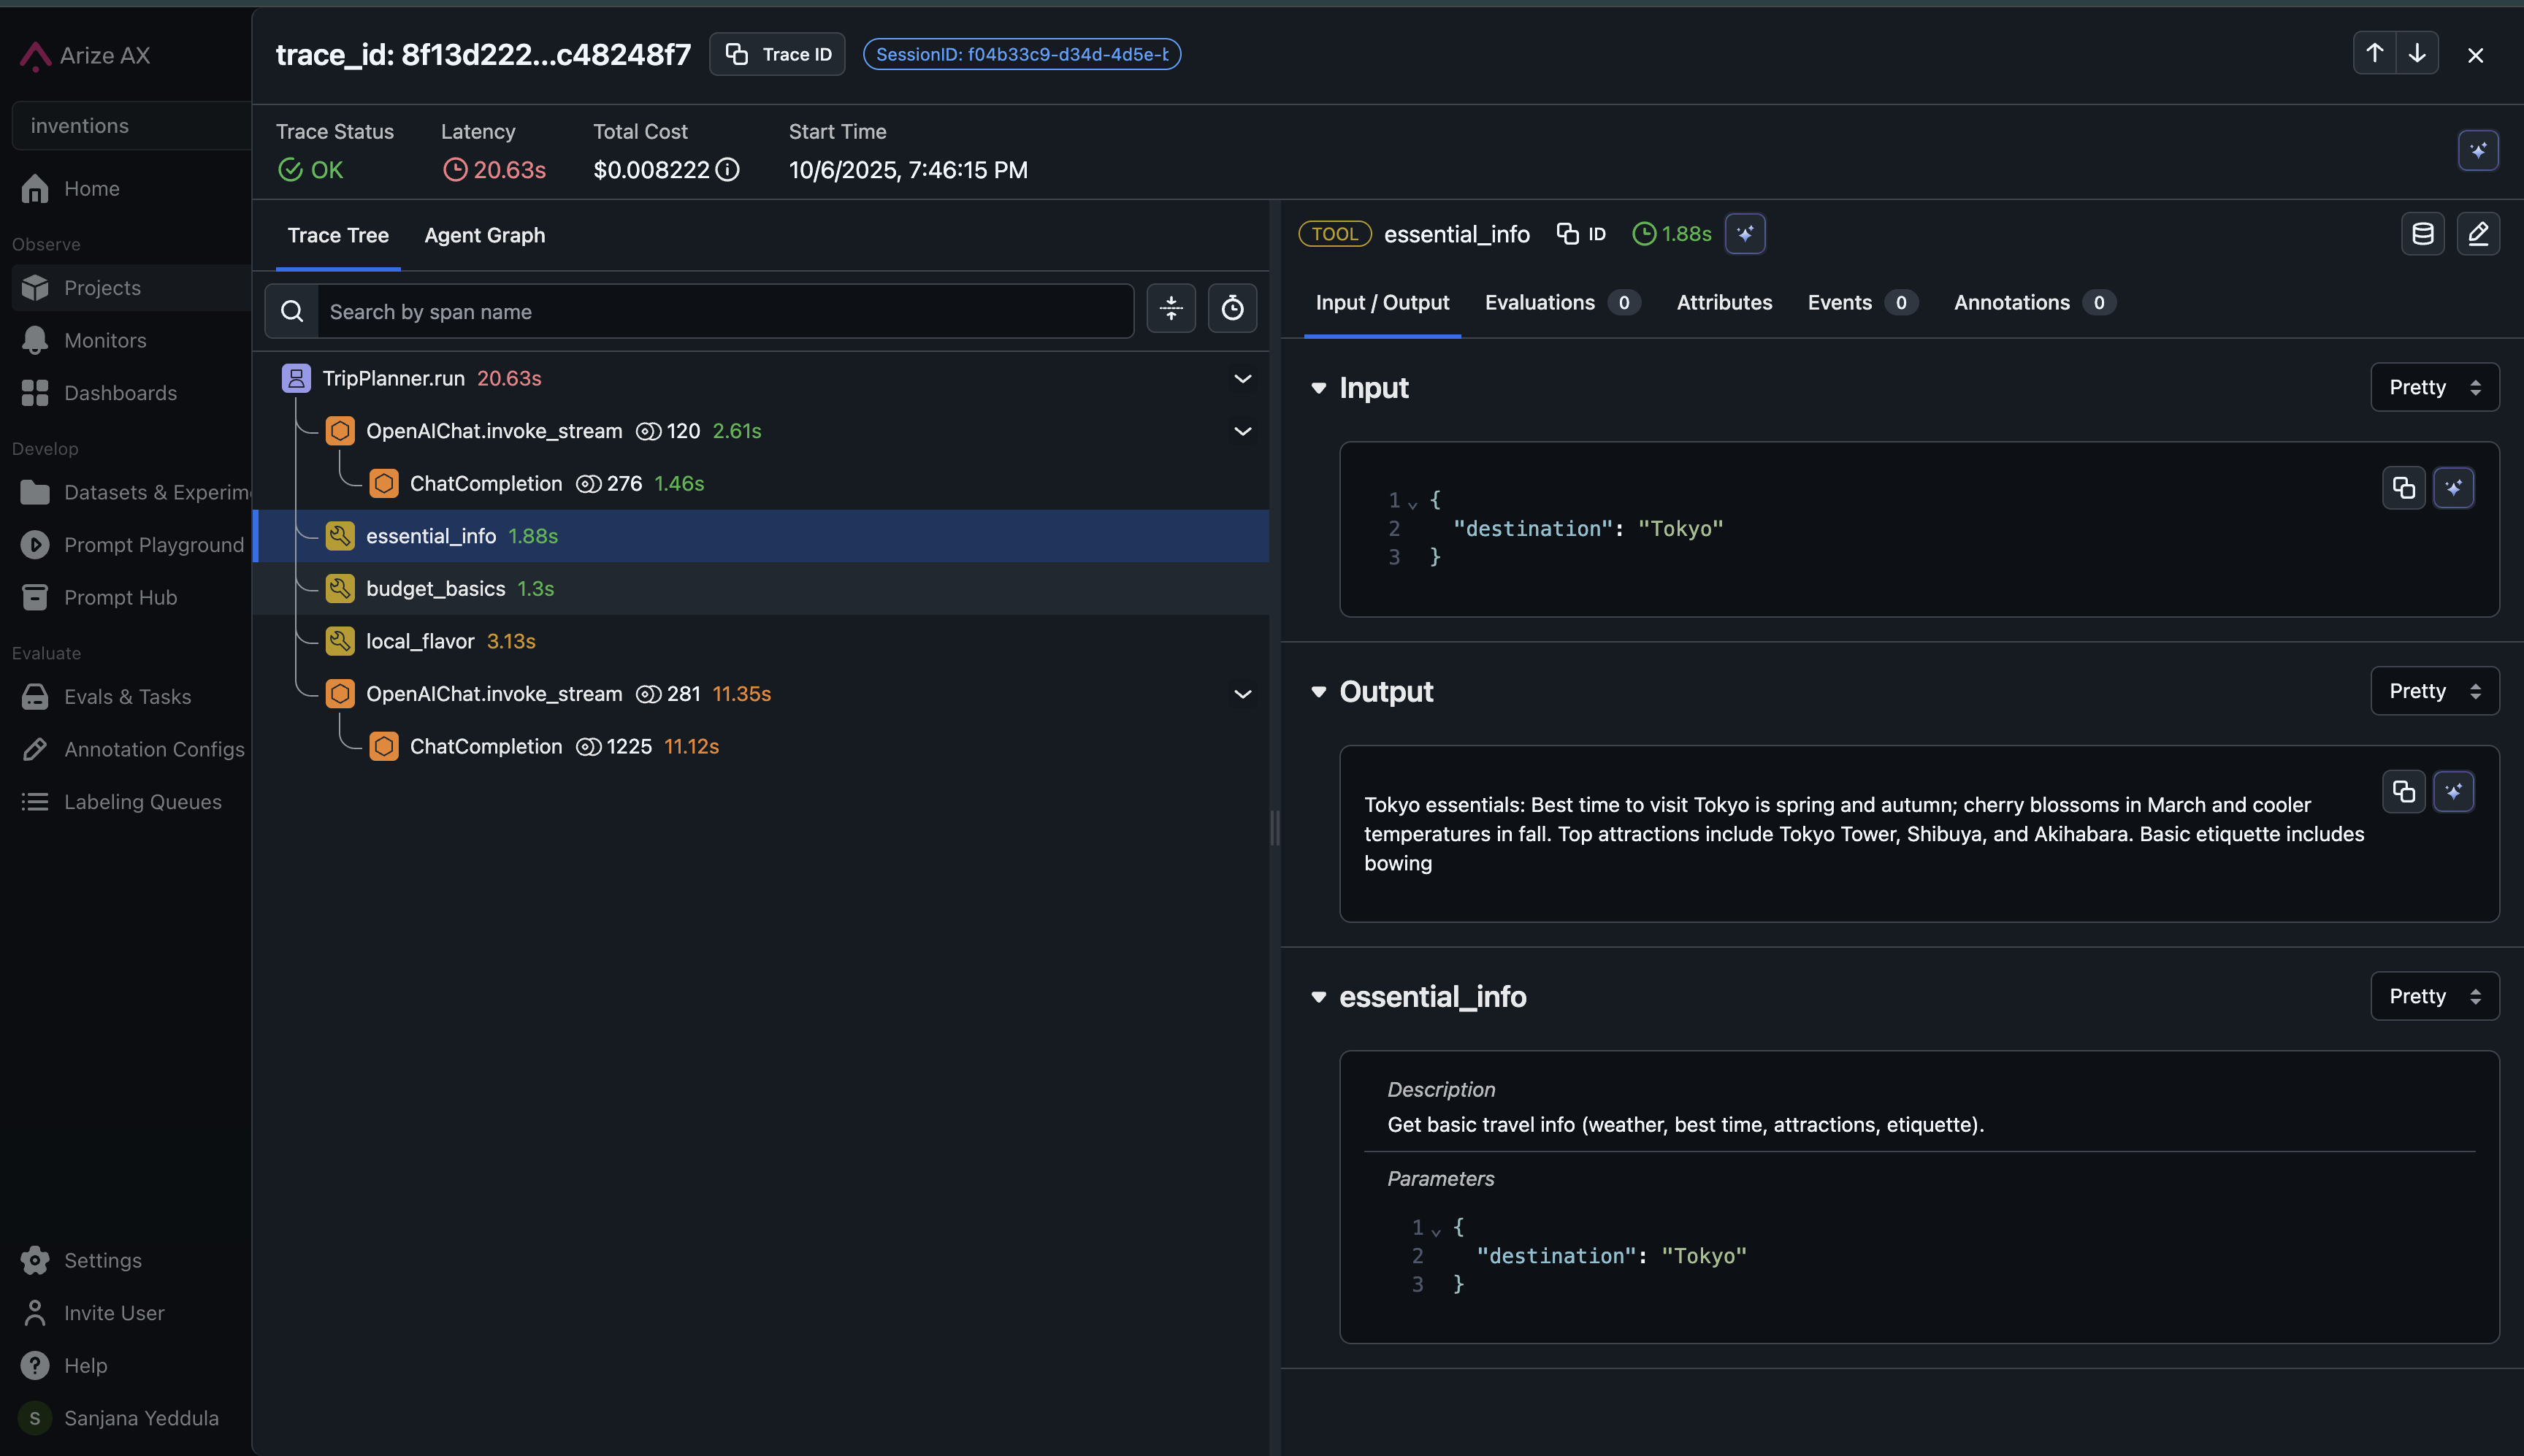Collapse the 2.61s OpenAIChat.invoke_stream span
2524x1456 pixels.
(x=1242, y=431)
